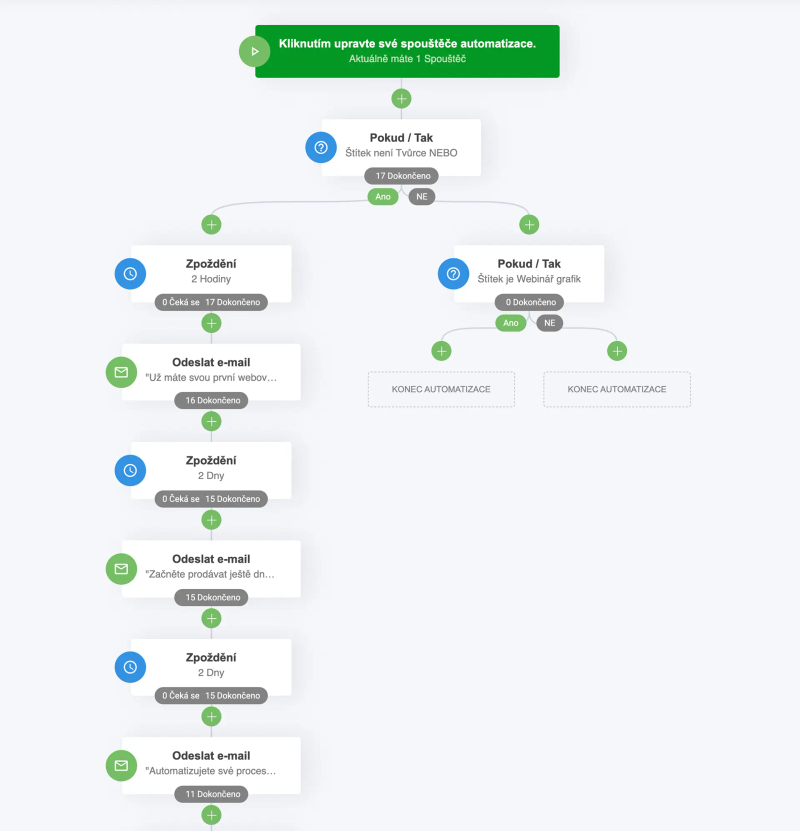Click the play icon on the green trigger banner

click(x=253, y=50)
